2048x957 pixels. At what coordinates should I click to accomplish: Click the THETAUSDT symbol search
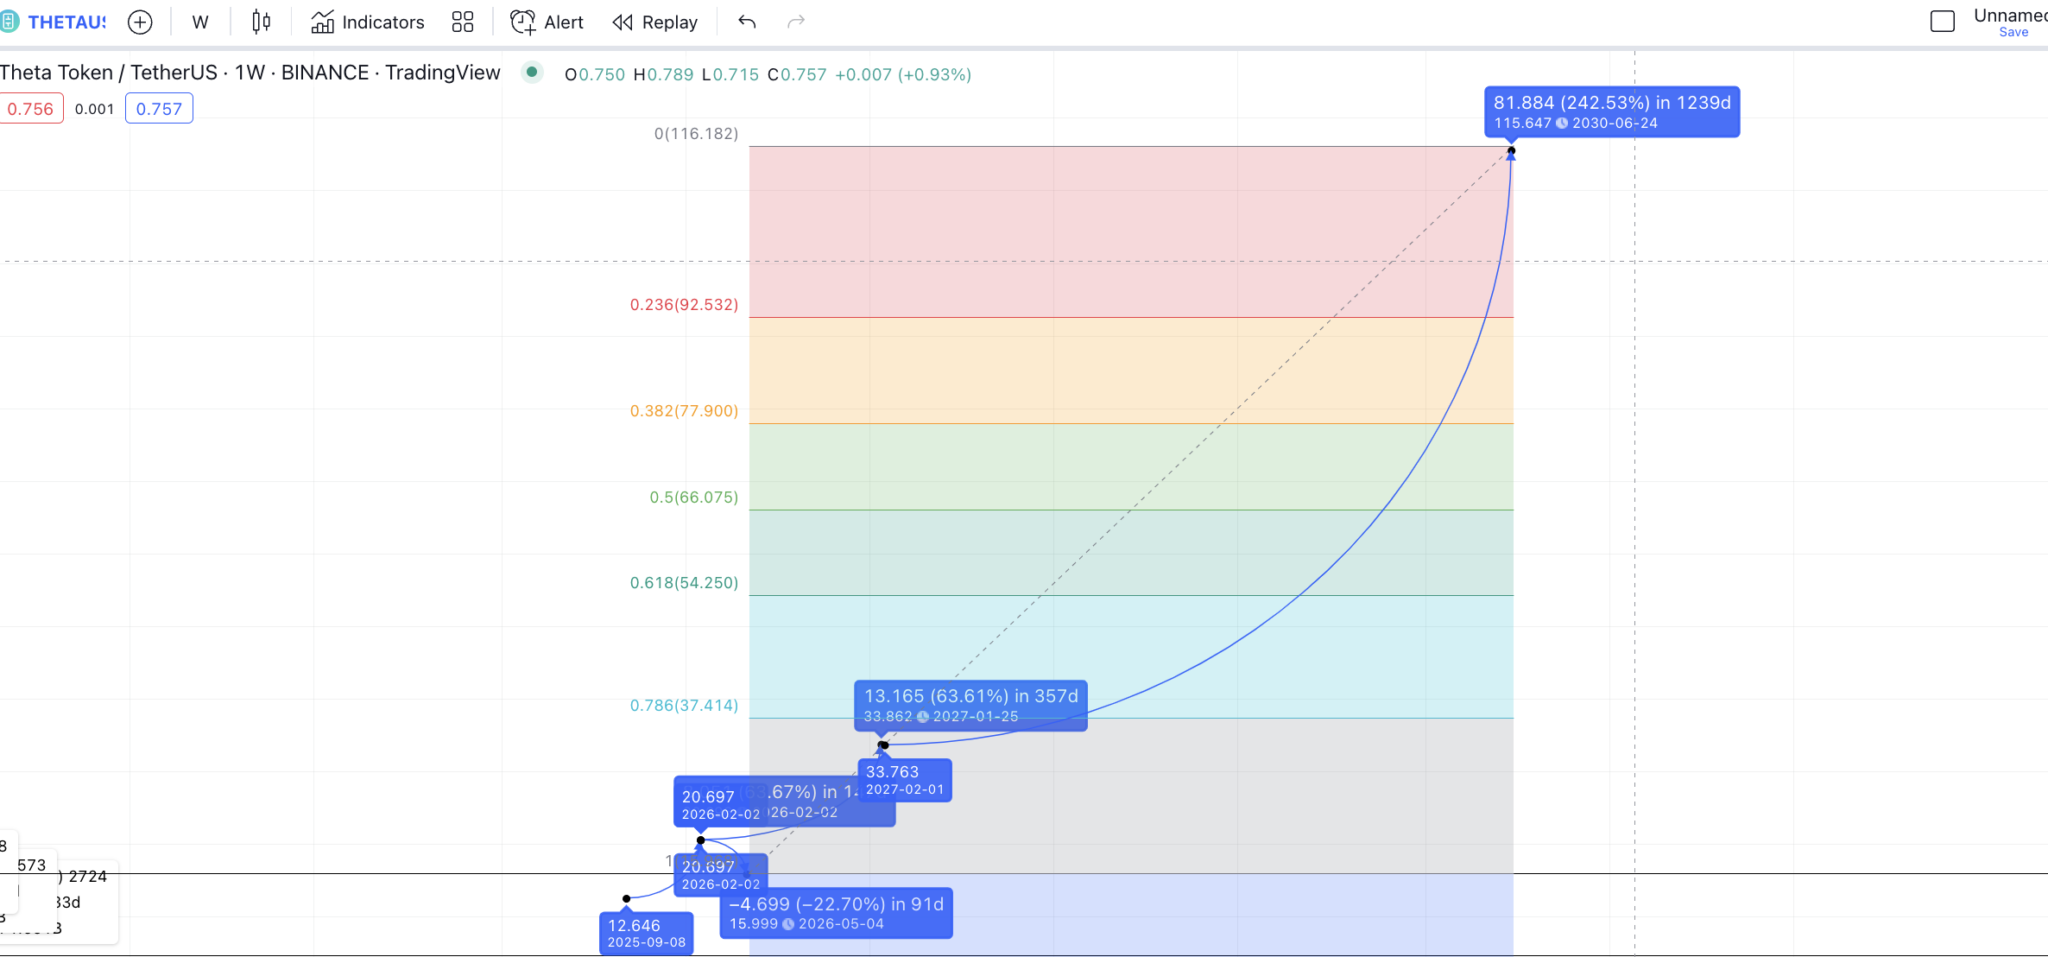(x=54, y=22)
